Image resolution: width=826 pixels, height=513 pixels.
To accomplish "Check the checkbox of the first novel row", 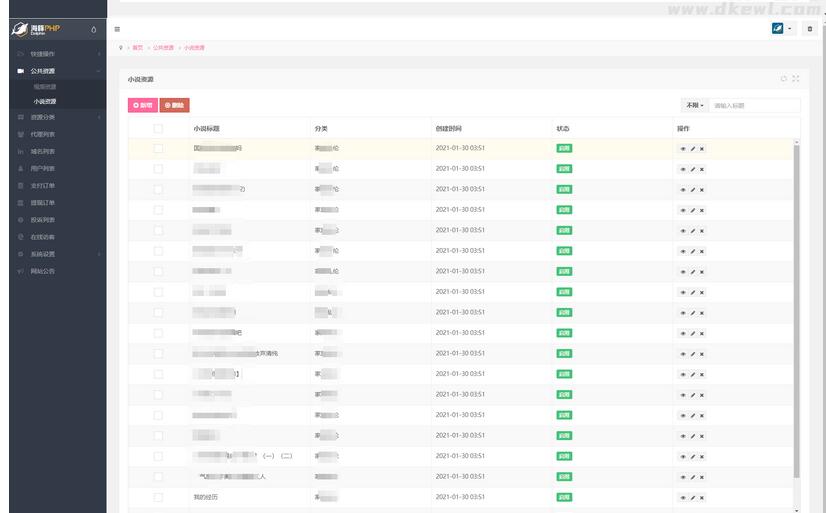I will pos(158,148).
